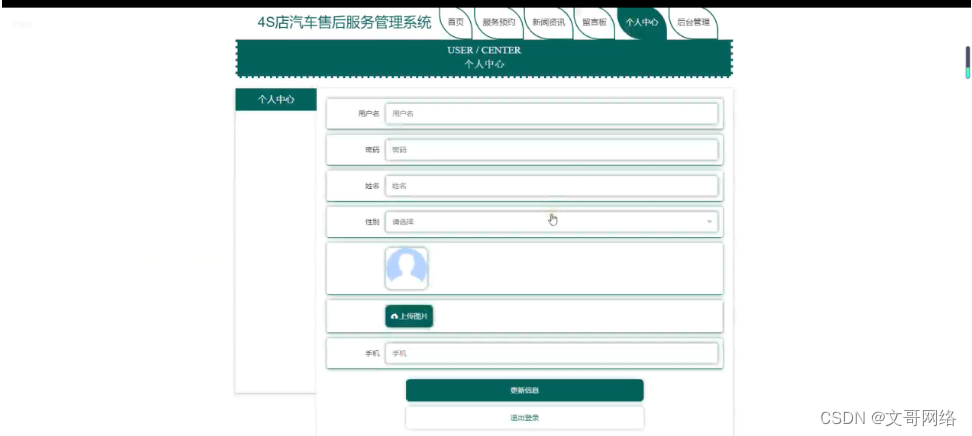972x436 pixels.
Task: Open the 新闻资讯 navigation tab
Action: click(x=548, y=23)
